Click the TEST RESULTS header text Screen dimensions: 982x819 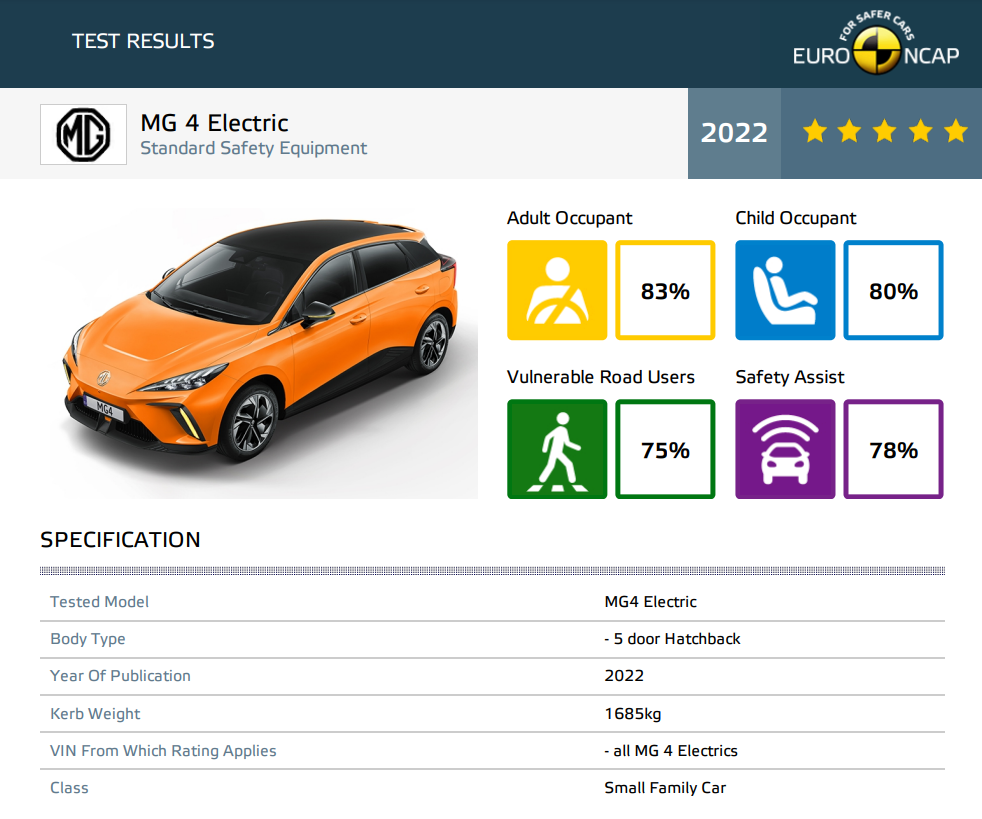143,41
